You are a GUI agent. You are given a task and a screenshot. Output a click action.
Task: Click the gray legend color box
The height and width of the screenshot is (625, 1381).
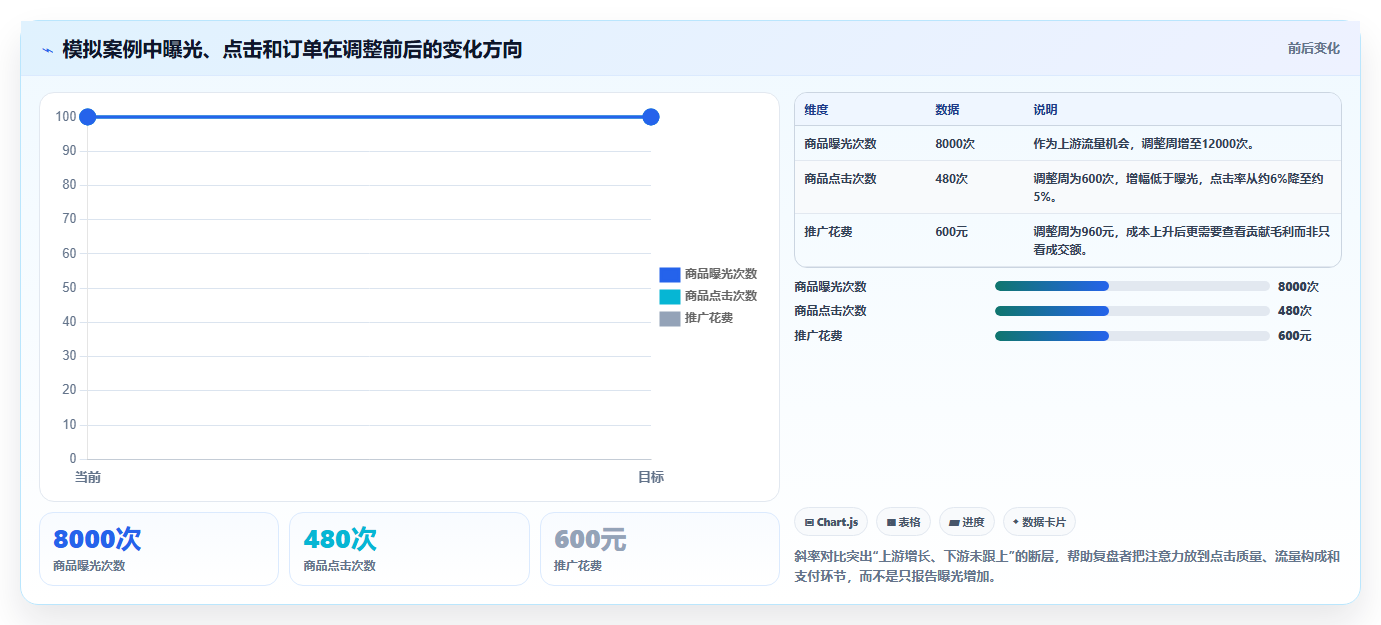(x=670, y=318)
